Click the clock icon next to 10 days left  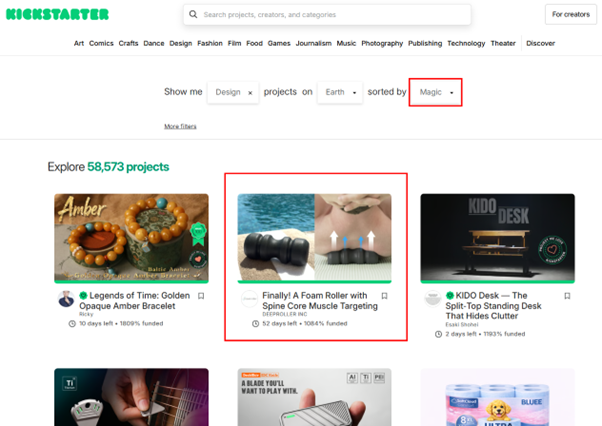(x=72, y=324)
